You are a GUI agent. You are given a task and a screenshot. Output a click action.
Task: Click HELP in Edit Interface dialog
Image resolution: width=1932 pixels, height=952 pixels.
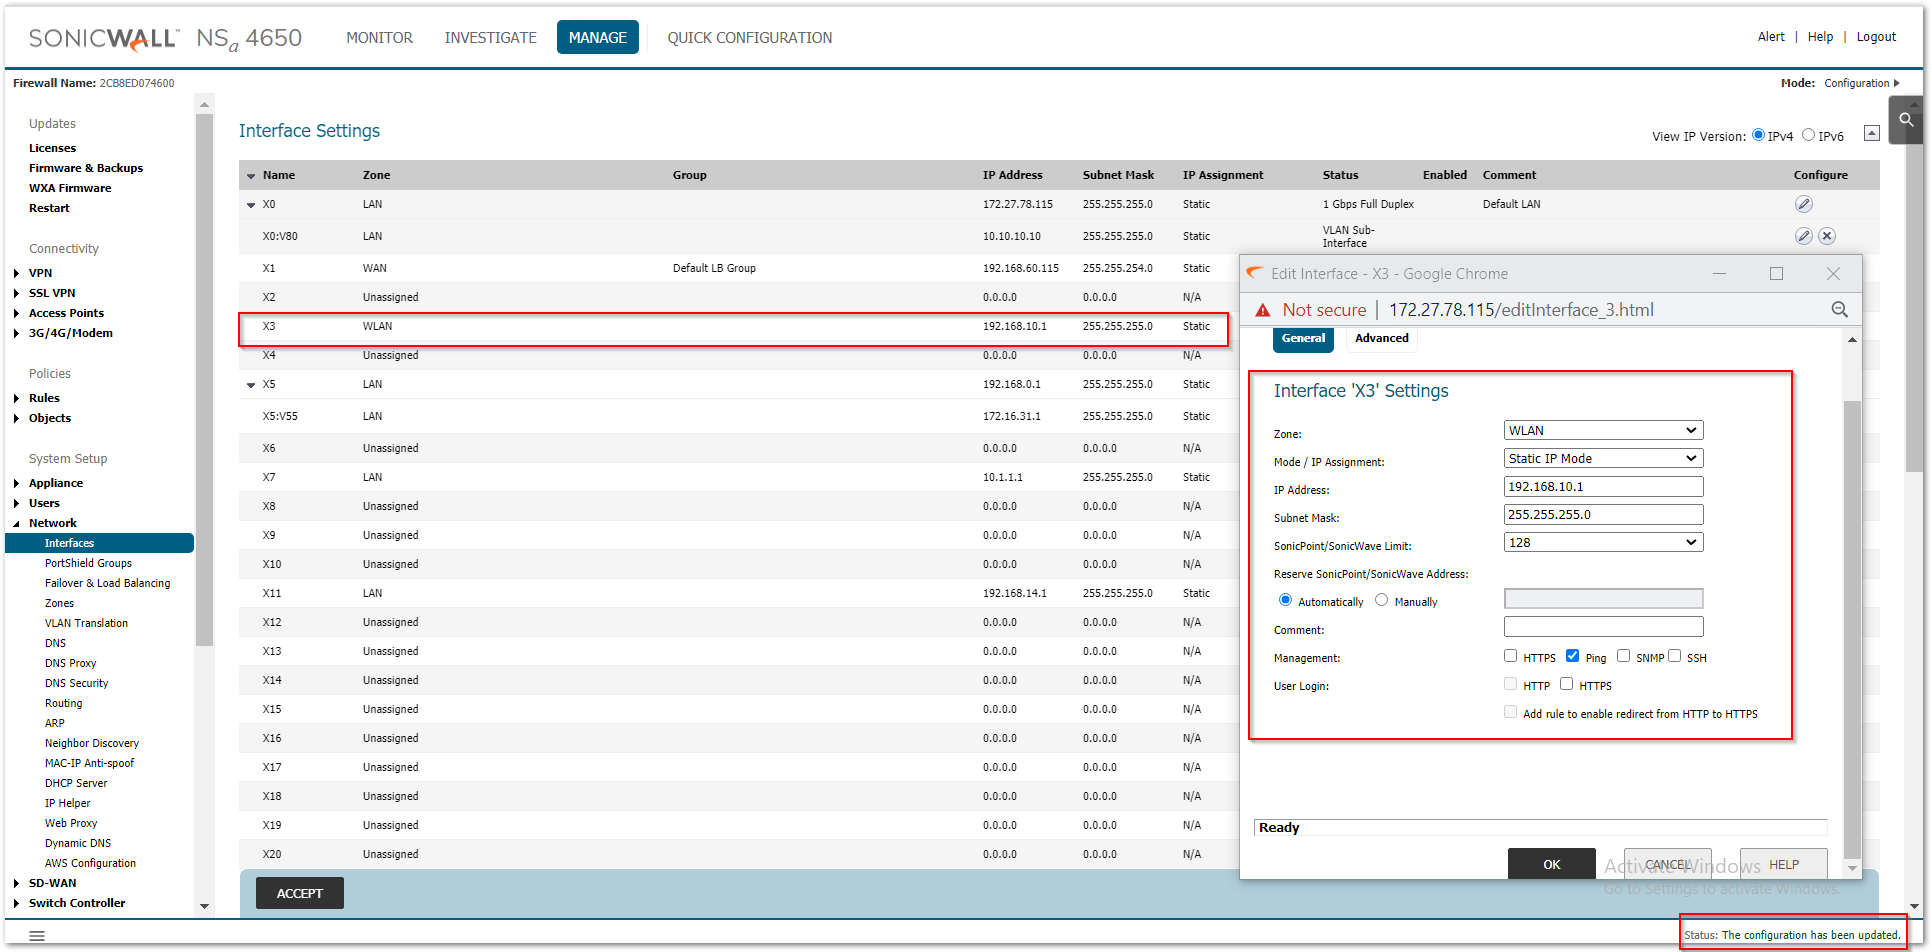[1784, 864]
